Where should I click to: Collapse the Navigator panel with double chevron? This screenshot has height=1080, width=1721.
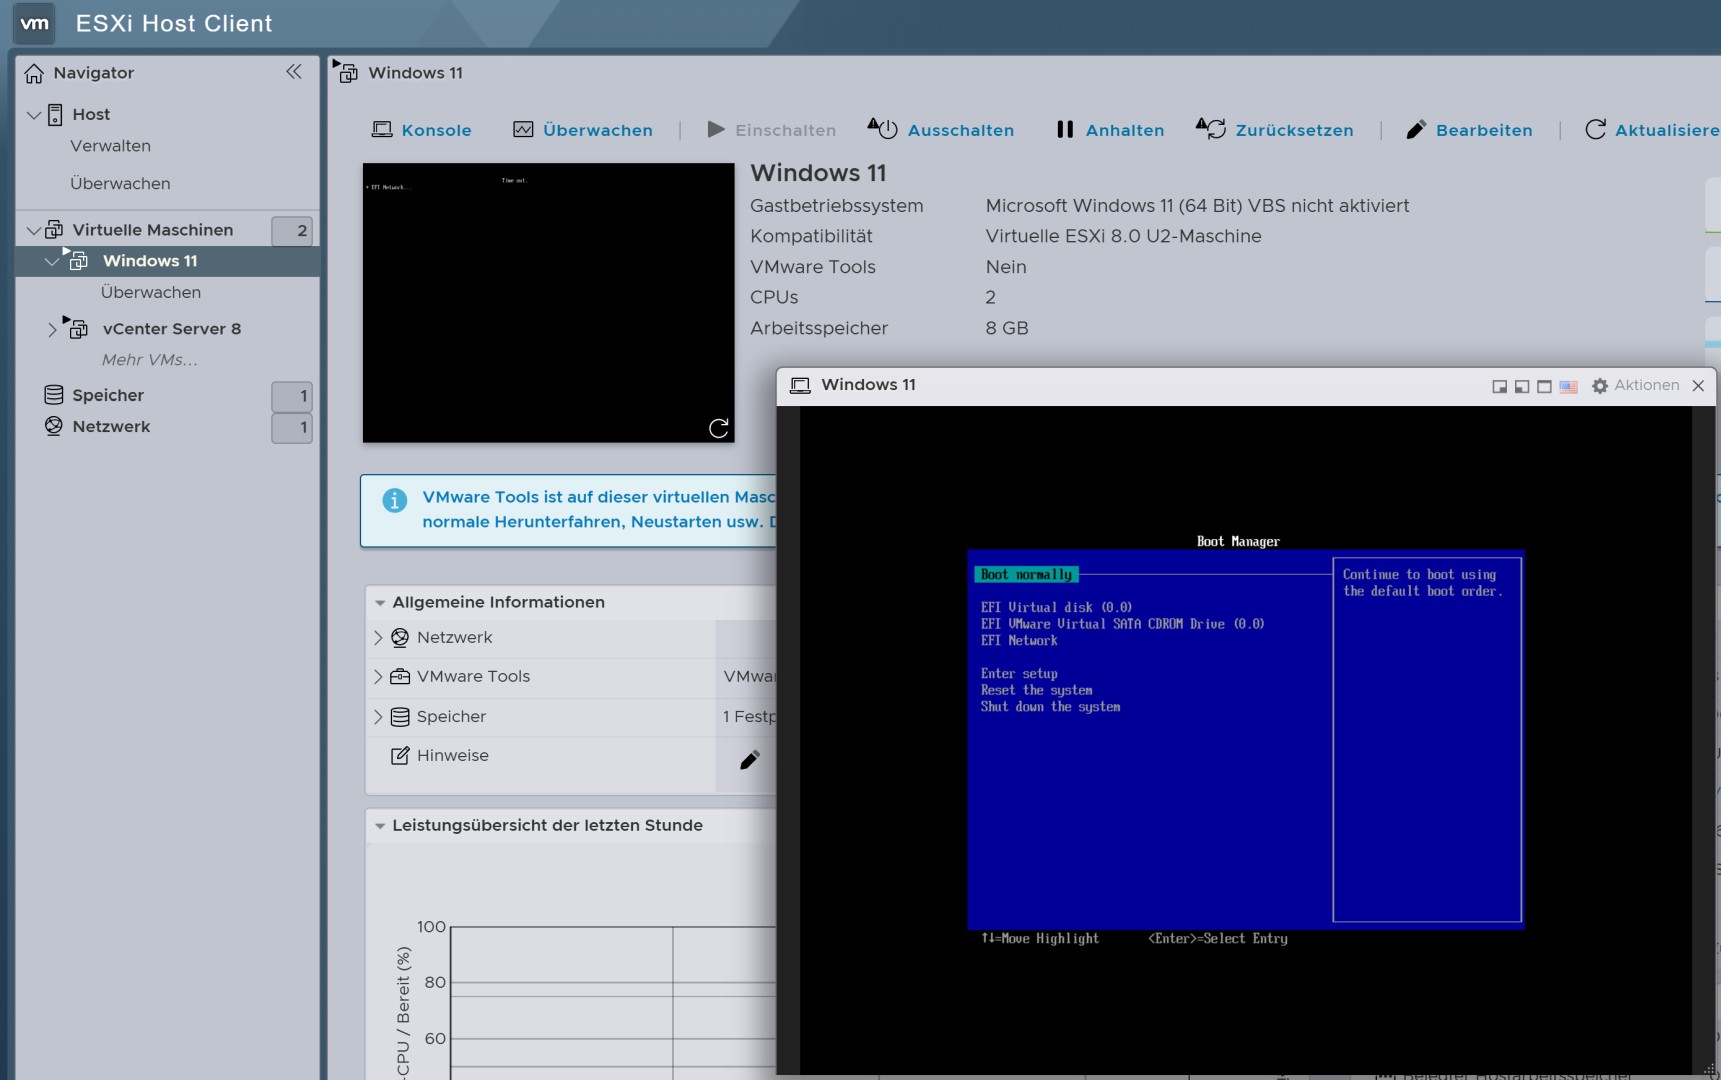point(294,71)
